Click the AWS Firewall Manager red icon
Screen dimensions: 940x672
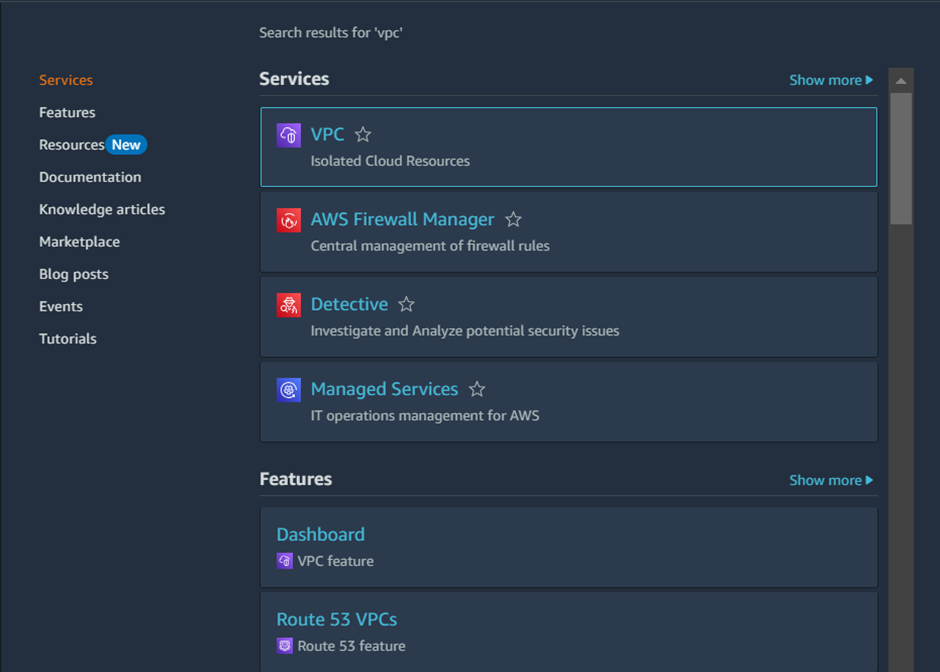coord(288,220)
